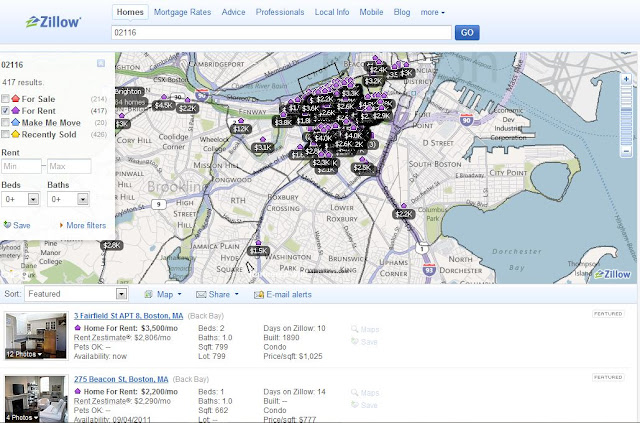
Task: Click the $4.5K map price marker
Action: coord(163,106)
